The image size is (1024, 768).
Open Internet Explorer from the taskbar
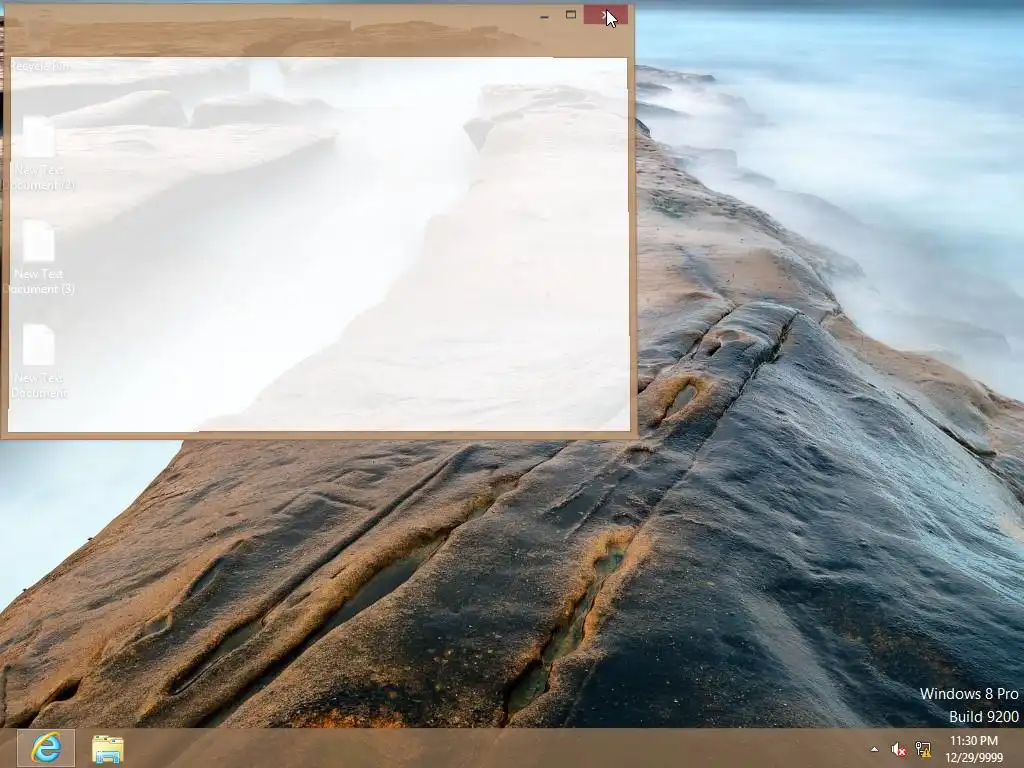coord(46,748)
